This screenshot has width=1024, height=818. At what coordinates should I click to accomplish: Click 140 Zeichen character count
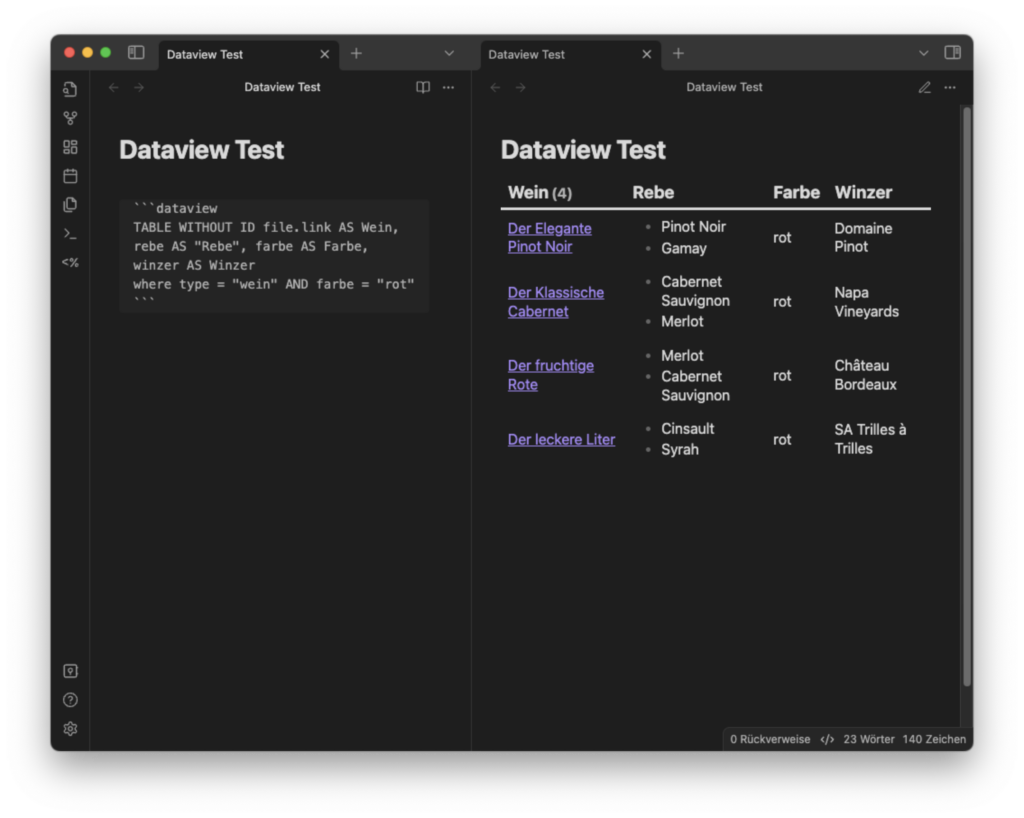point(934,739)
